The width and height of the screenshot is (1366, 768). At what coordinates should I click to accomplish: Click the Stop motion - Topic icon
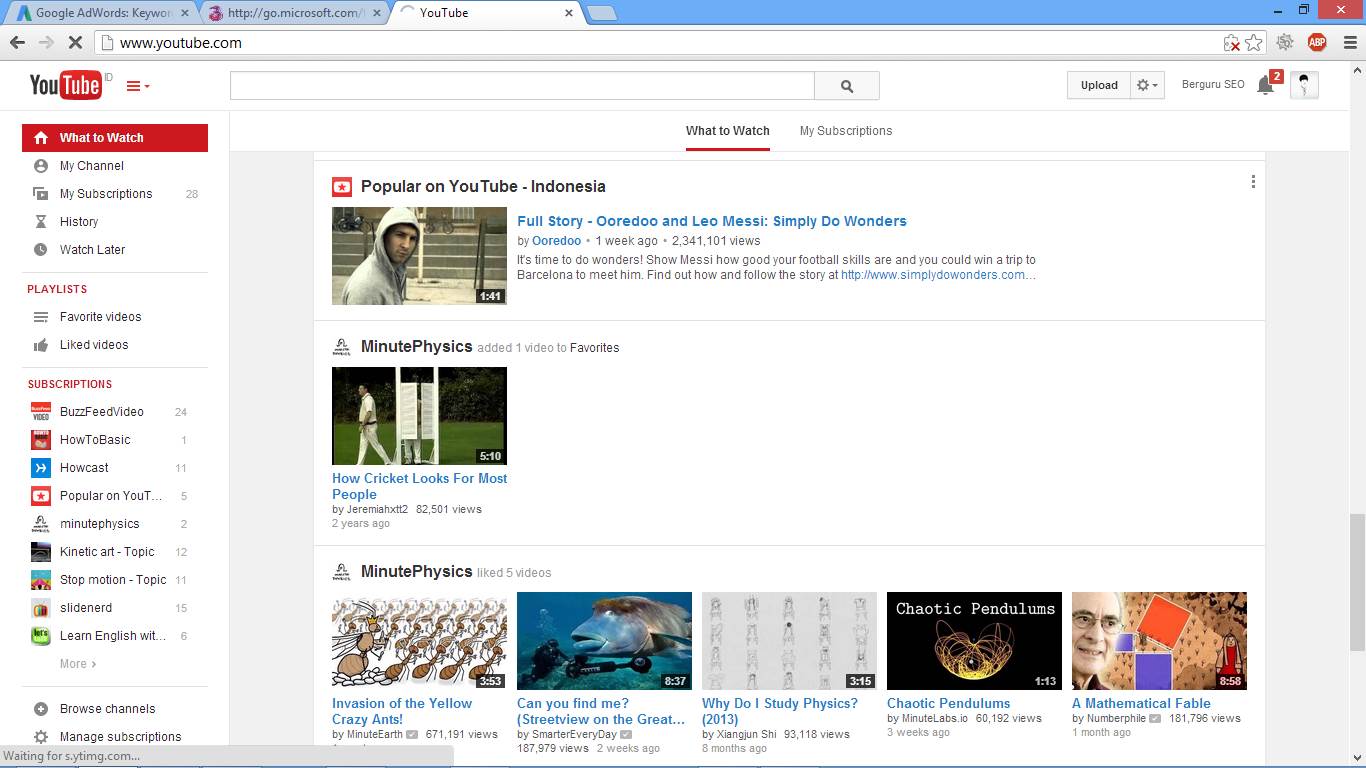click(41, 580)
